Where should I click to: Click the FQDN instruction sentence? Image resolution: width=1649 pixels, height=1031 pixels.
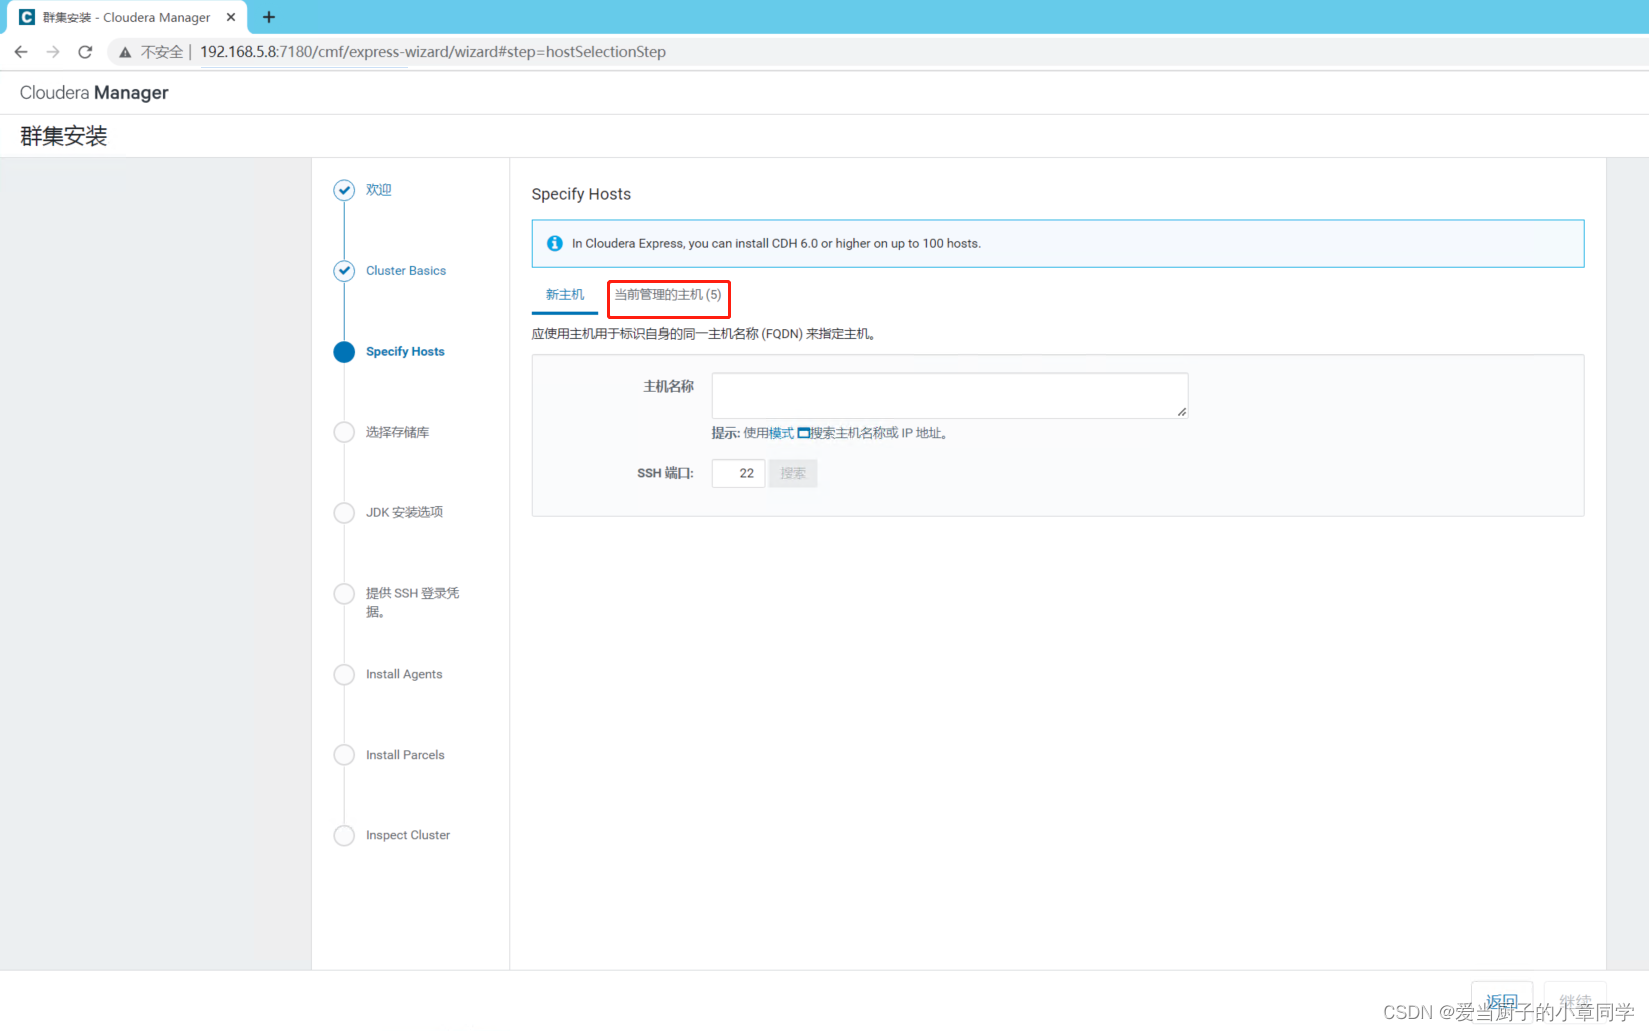point(704,334)
